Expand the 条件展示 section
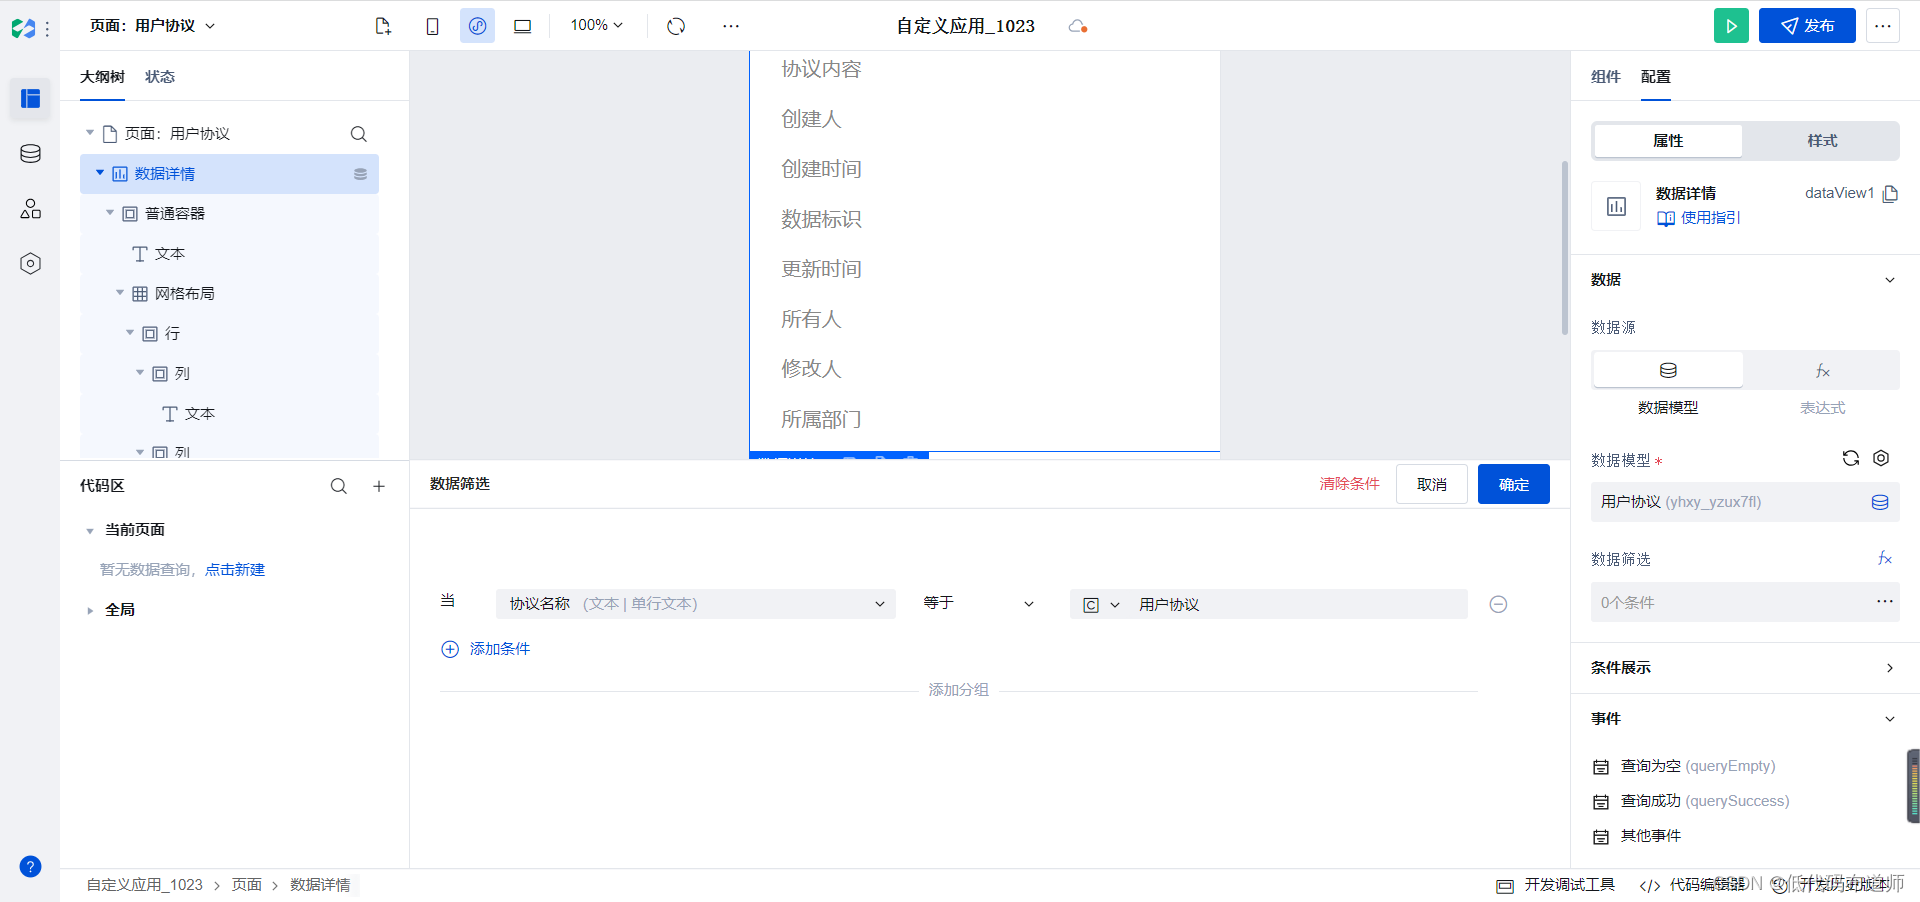Screen dimensions: 1920x902 1890,668
